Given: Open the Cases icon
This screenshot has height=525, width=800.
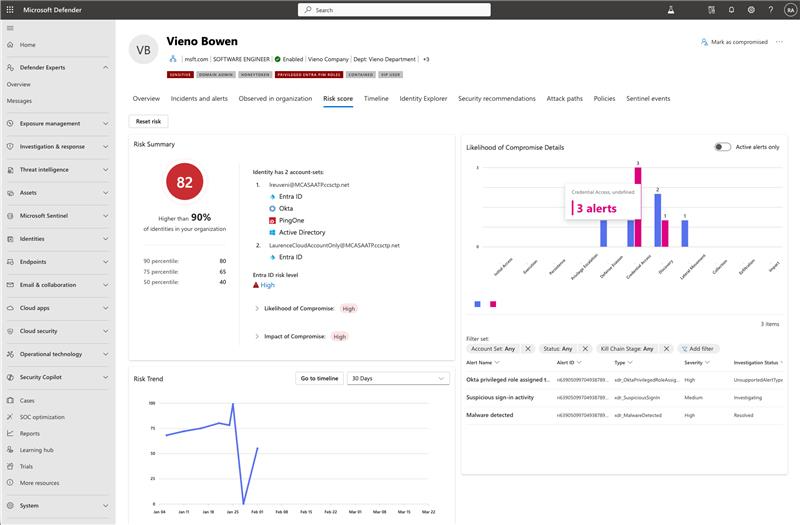Looking at the screenshot, I should point(10,401).
